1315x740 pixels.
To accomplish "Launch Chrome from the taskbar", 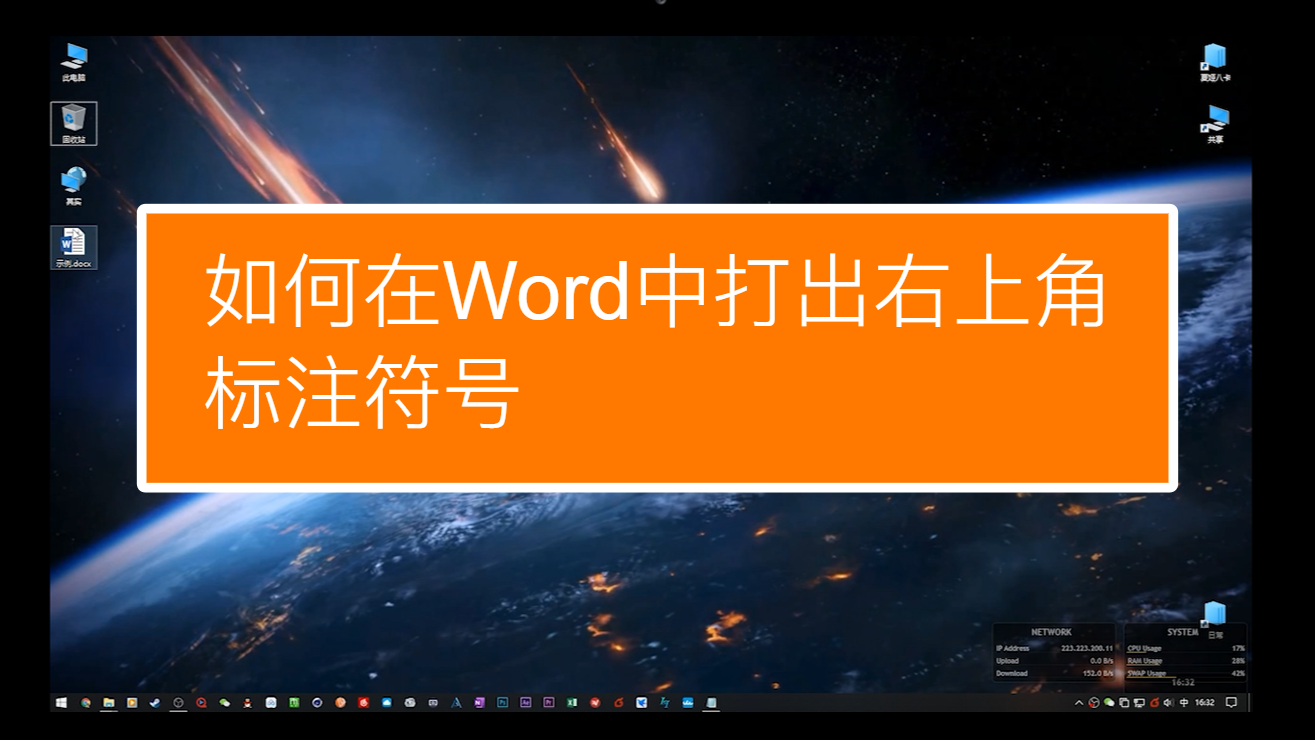I will pyautogui.click(x=85, y=703).
